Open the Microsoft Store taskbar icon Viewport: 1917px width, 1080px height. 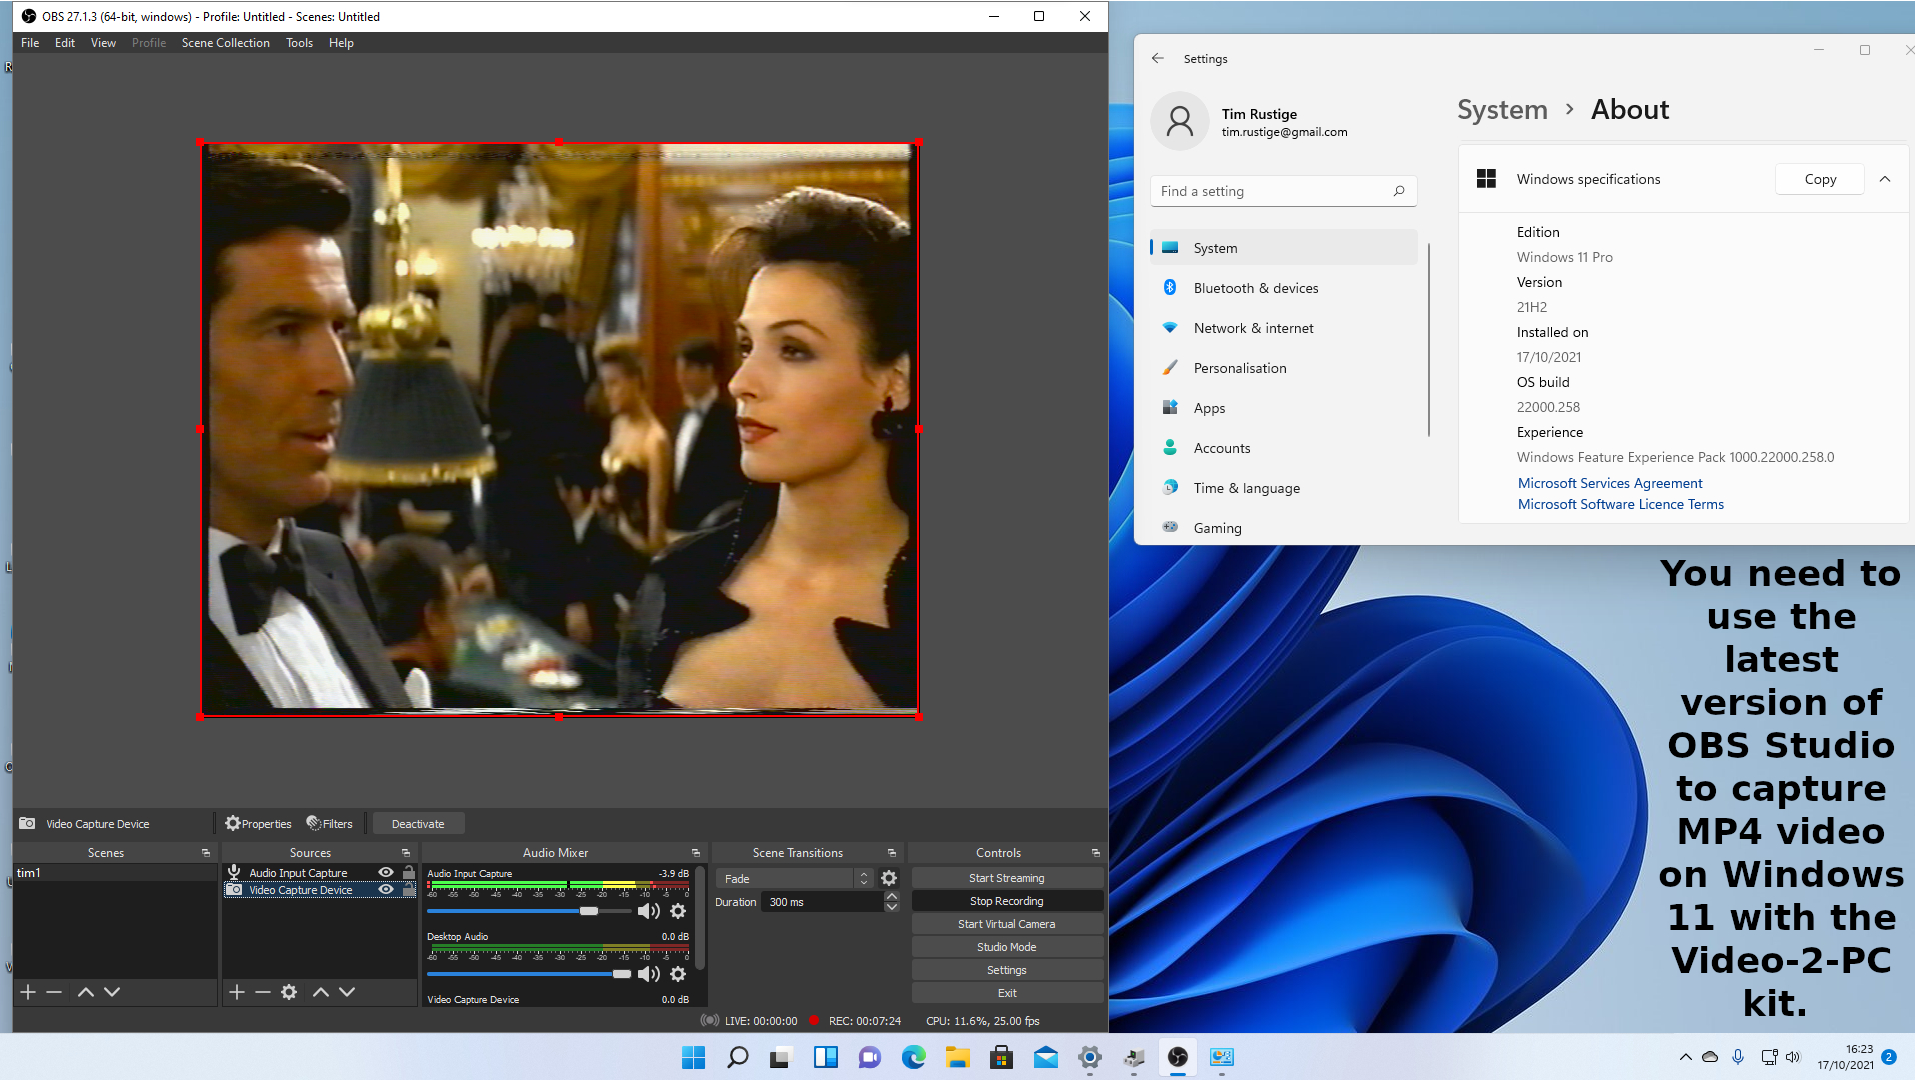tap(1001, 1057)
